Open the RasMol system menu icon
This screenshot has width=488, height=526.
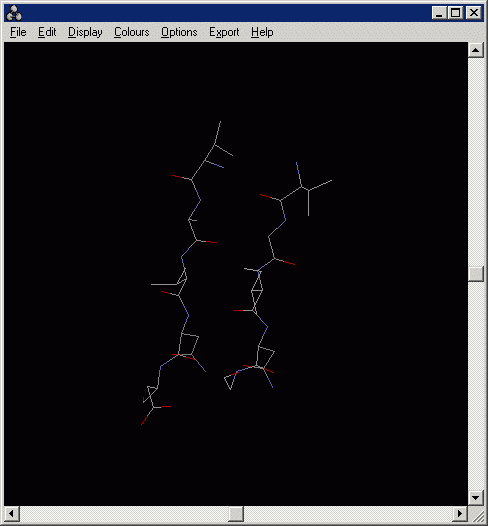click(x=14, y=13)
